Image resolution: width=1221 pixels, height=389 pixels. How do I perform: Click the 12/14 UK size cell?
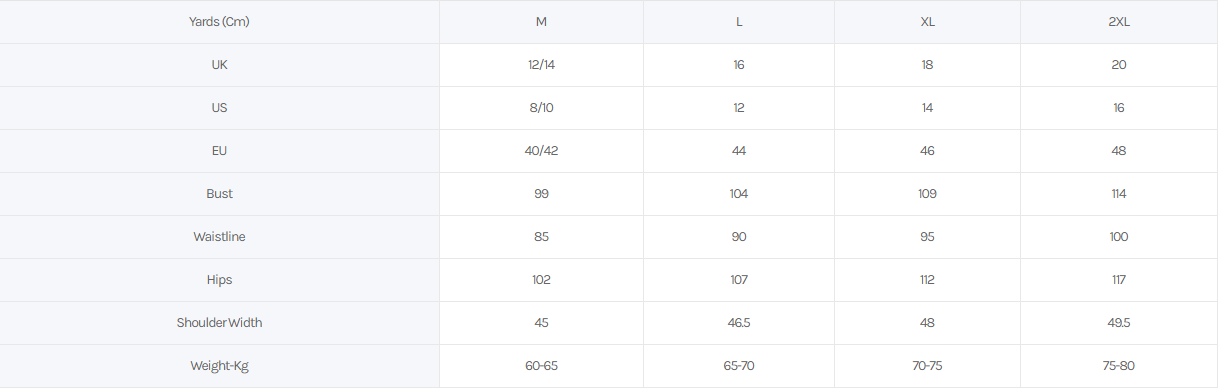pyautogui.click(x=541, y=65)
